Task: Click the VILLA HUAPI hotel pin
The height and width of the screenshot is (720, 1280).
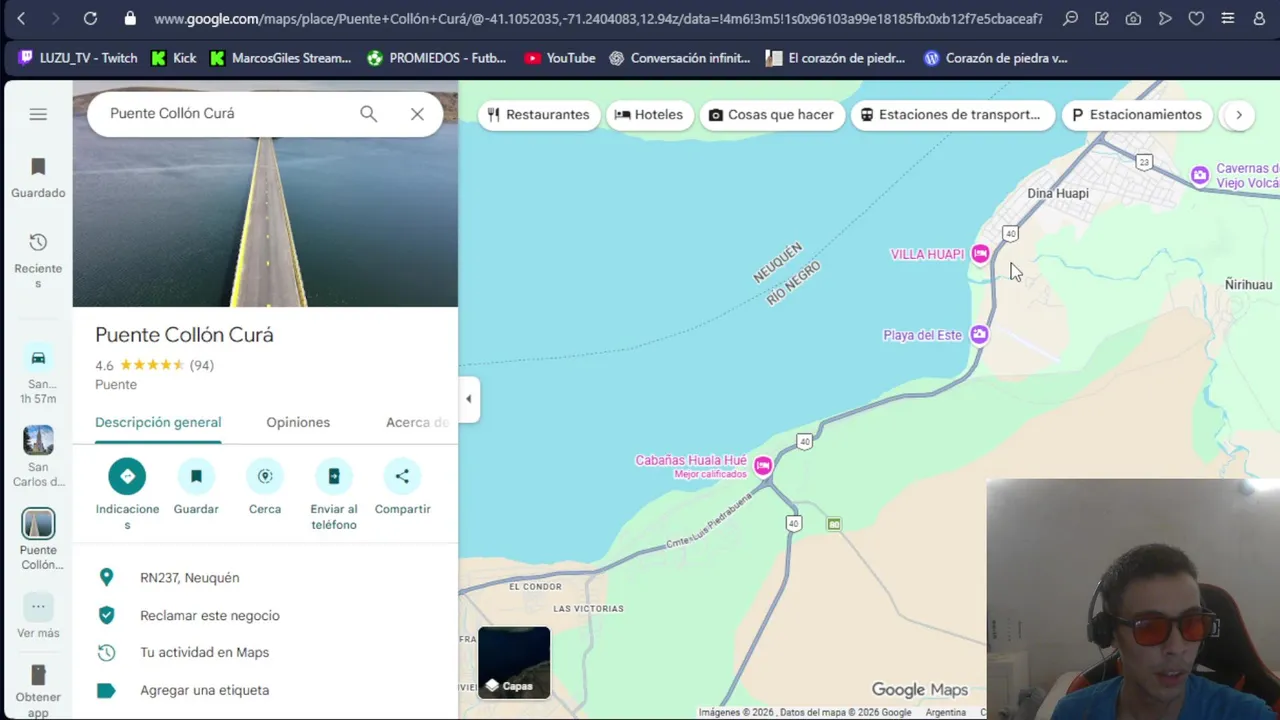Action: 981,254
